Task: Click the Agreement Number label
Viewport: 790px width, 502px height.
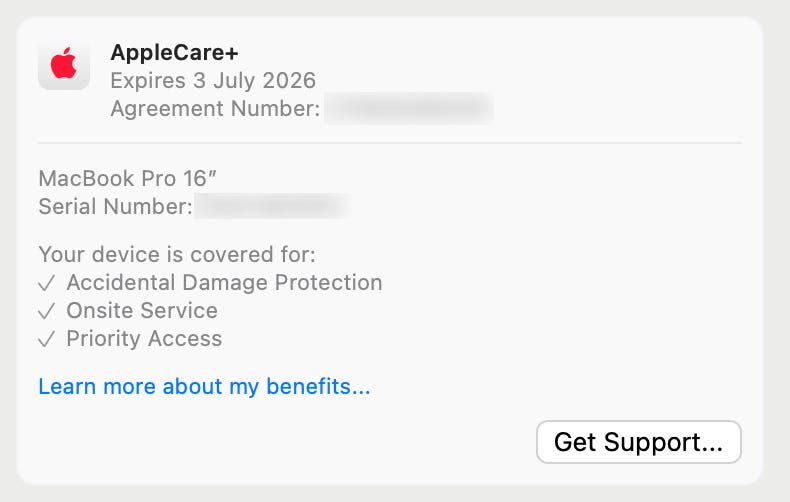Action: pos(215,108)
